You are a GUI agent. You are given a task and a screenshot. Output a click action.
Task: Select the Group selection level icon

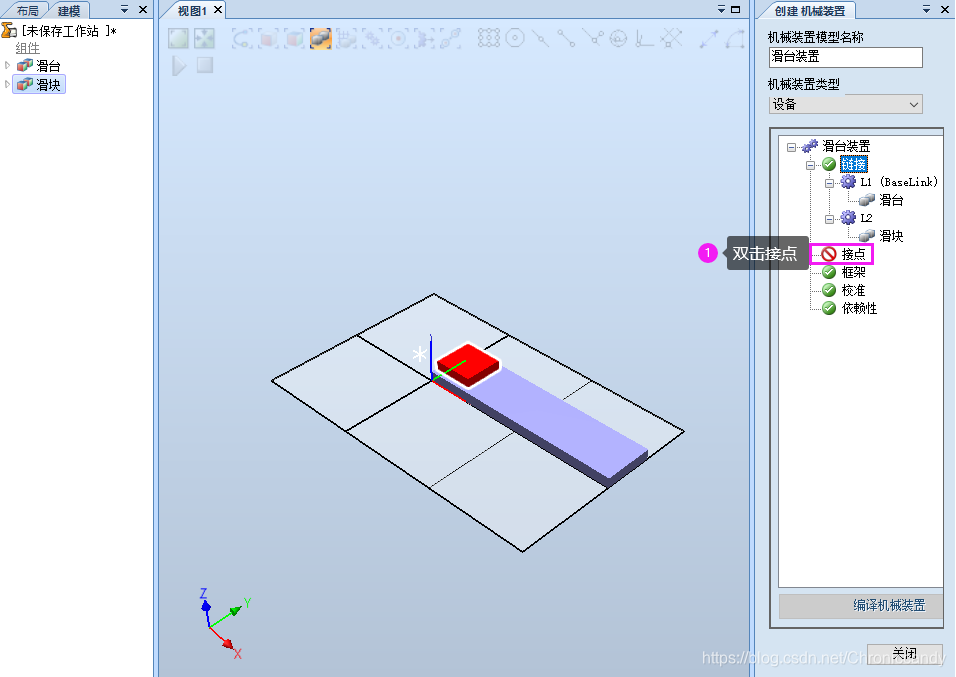point(347,38)
